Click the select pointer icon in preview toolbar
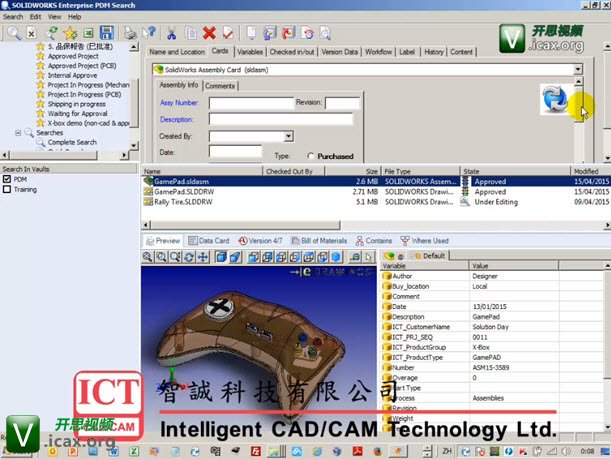Image resolution: width=611 pixels, height=459 pixels. point(369,257)
